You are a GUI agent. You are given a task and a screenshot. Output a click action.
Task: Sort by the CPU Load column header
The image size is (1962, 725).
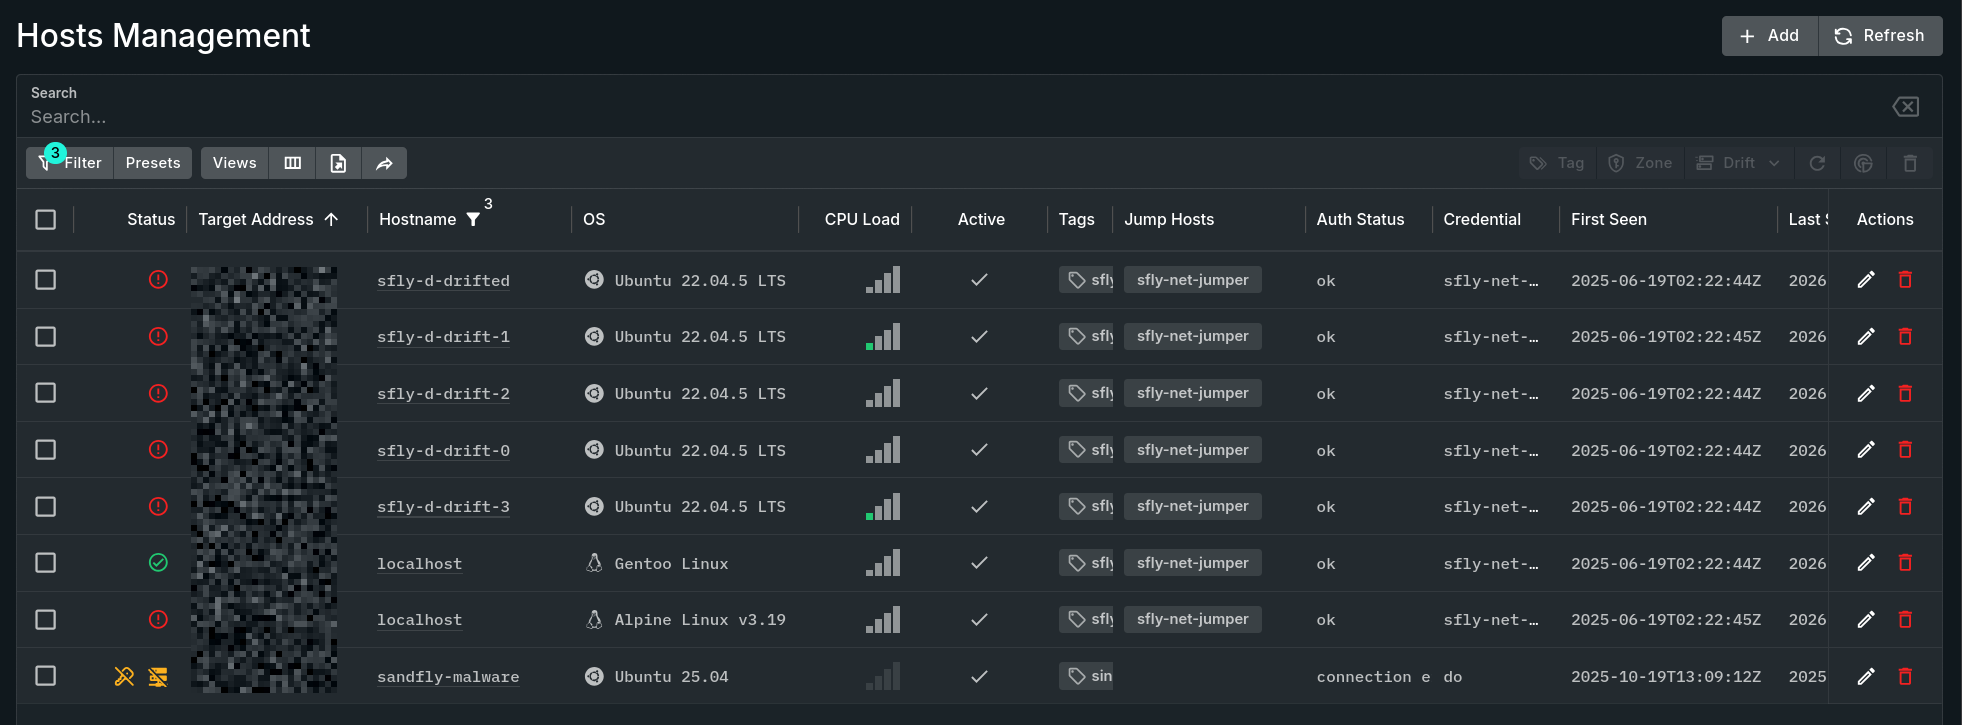coord(862,220)
